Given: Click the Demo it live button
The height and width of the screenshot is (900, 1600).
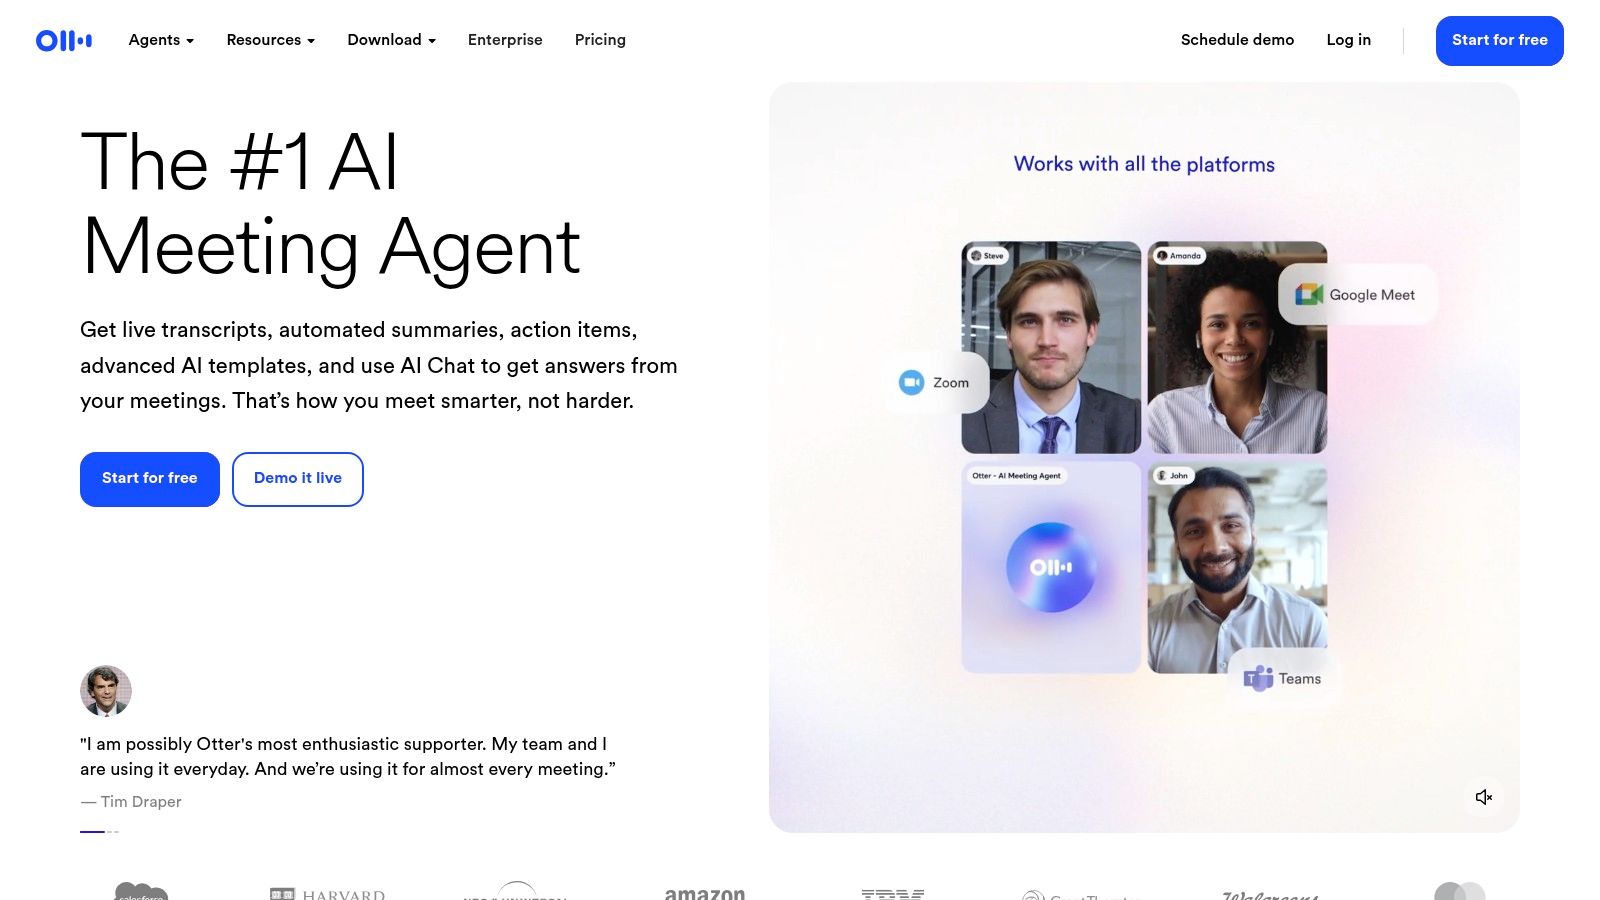Looking at the screenshot, I should [x=298, y=479].
